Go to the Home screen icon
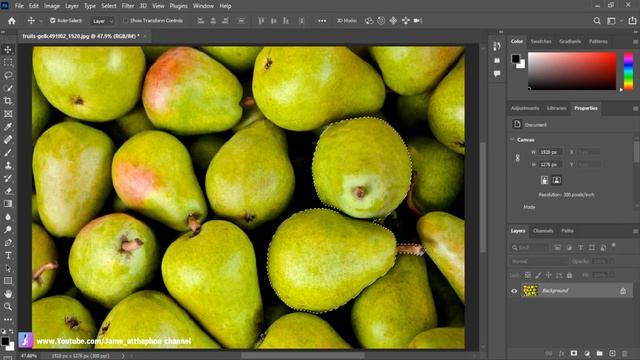Image resolution: width=640 pixels, height=360 pixels. click(x=11, y=20)
